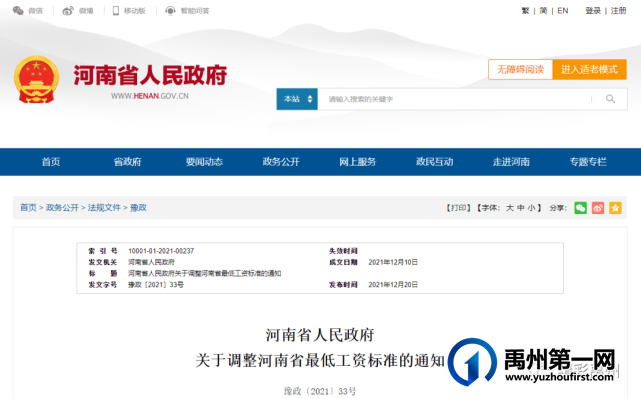Select 成文日期 value 2021年12月10日

393,262
